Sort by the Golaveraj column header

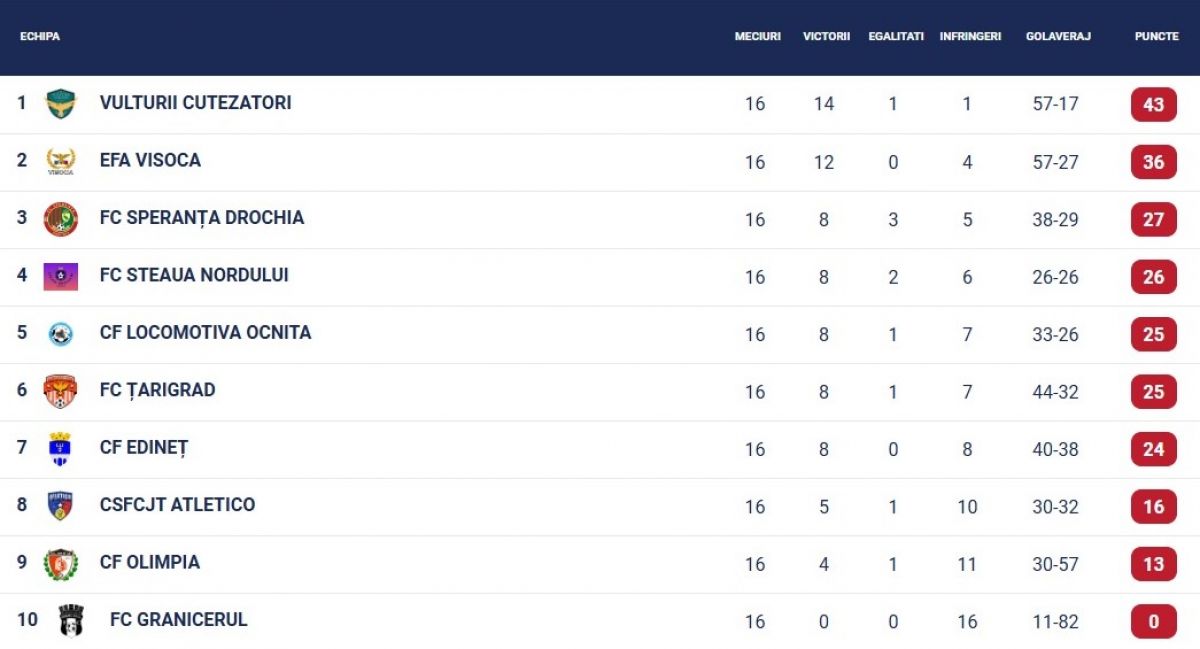pyautogui.click(x=1058, y=36)
